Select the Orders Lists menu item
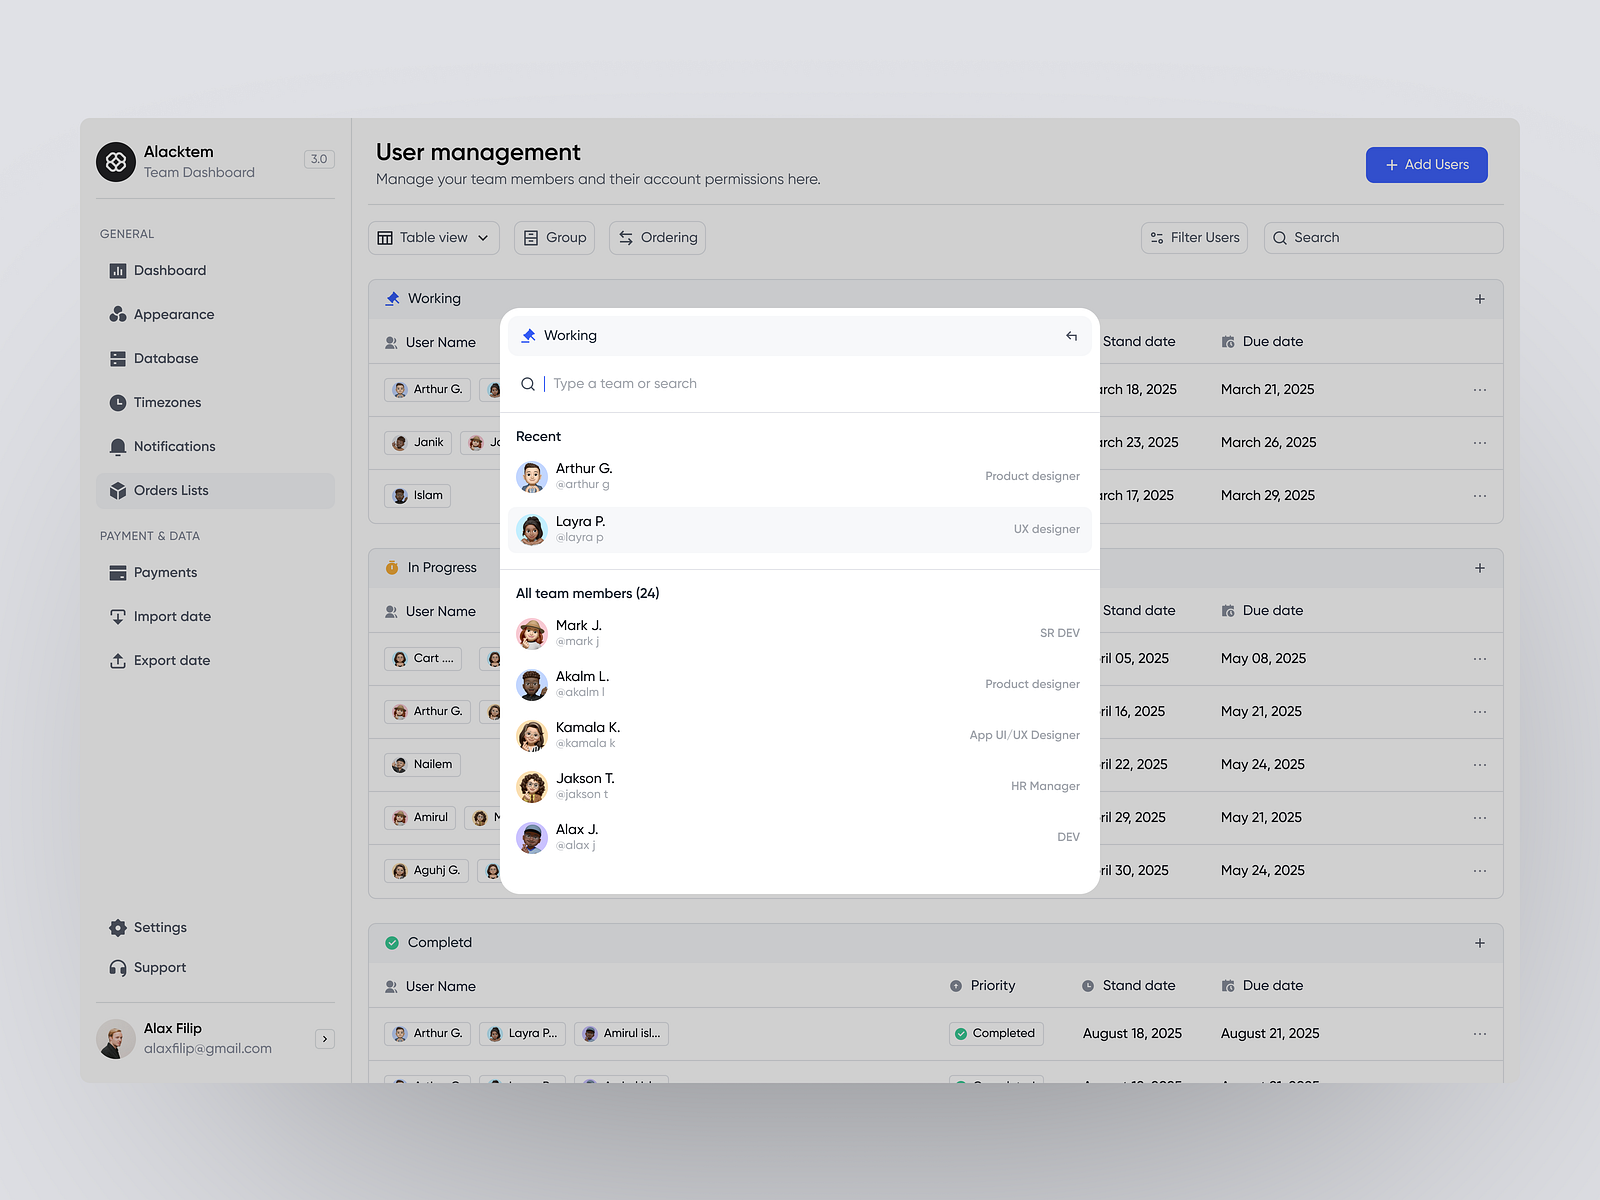 pyautogui.click(x=118, y=490)
